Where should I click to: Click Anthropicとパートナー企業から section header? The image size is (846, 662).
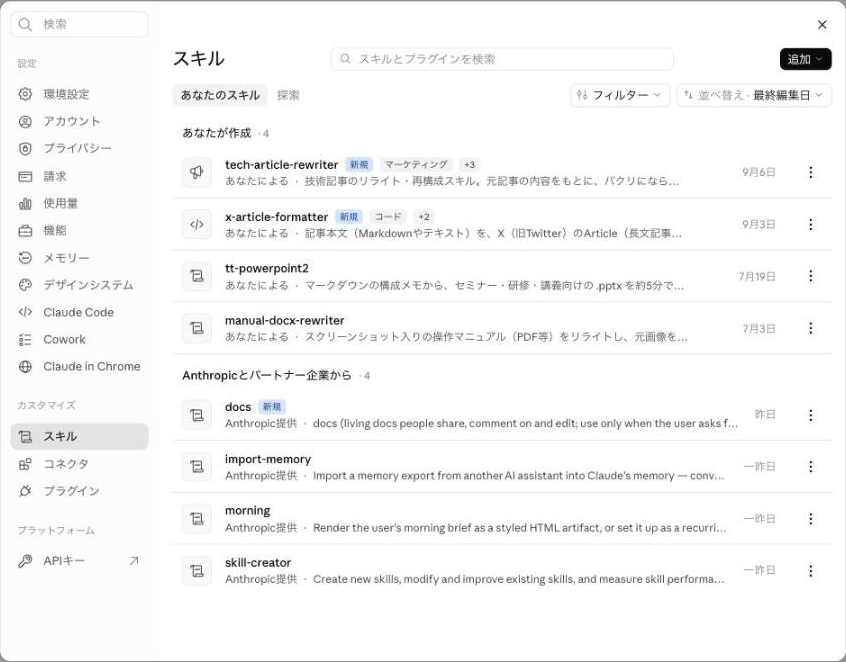click(267, 375)
